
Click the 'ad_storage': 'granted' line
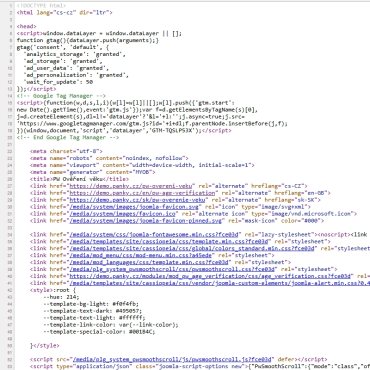pyautogui.click(x=63, y=61)
